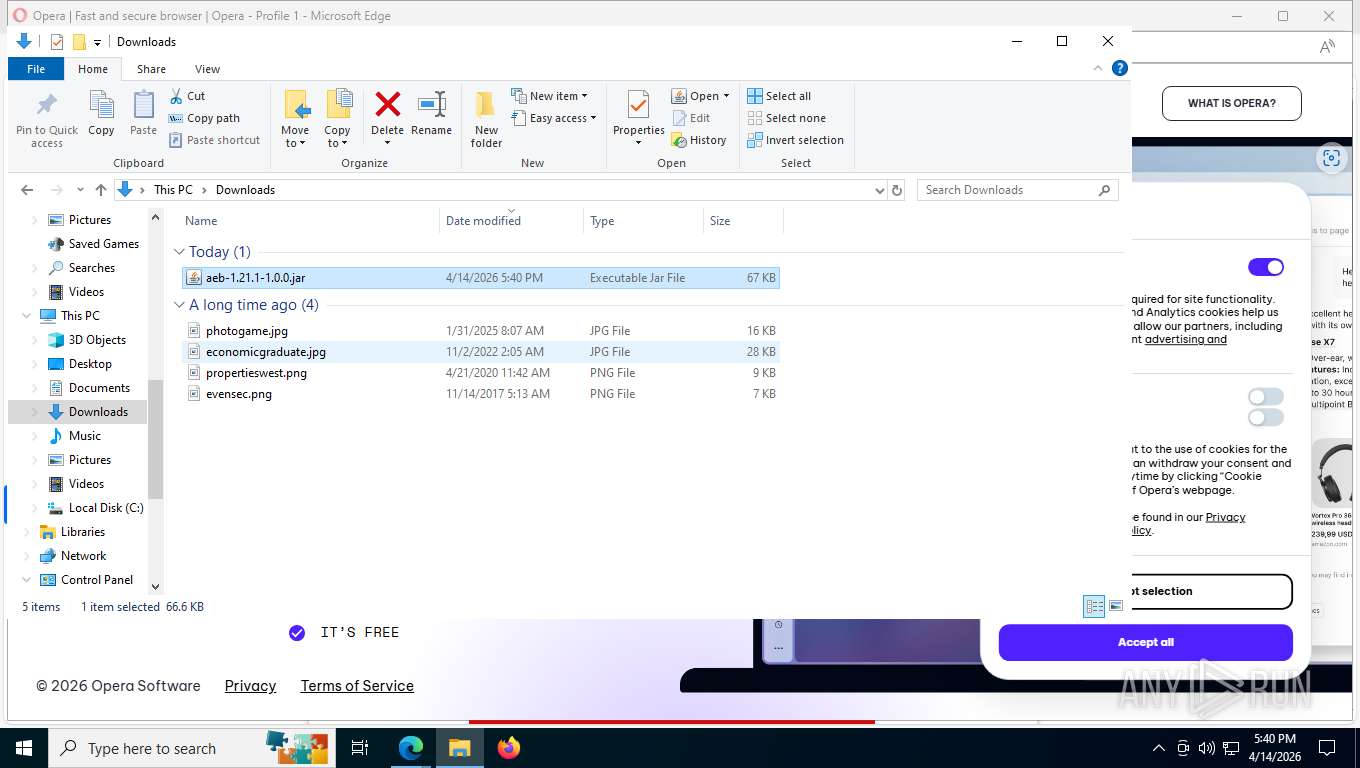Open the Privacy footer link

click(250, 686)
